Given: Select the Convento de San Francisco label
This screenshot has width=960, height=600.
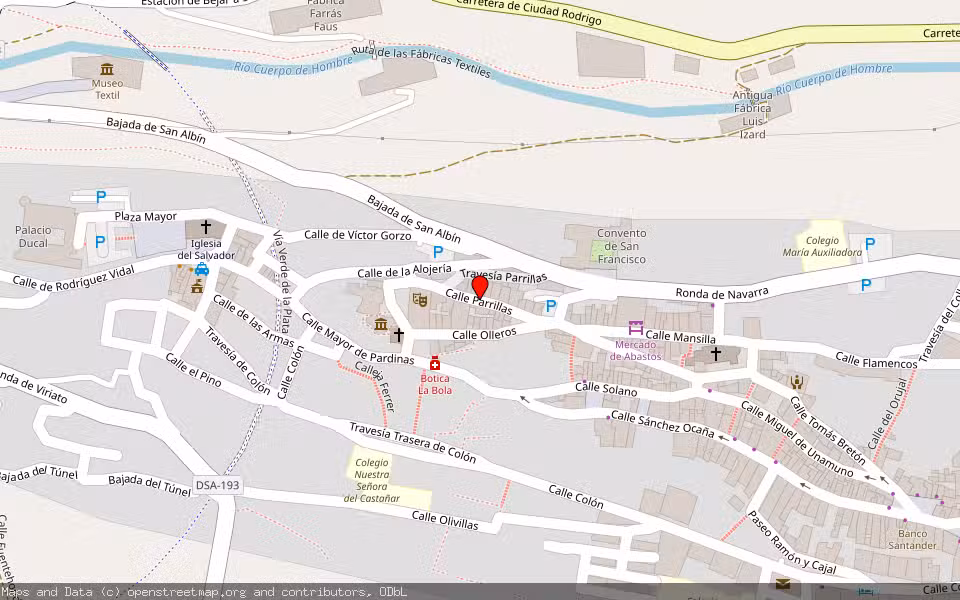Looking at the screenshot, I should click(x=621, y=246).
